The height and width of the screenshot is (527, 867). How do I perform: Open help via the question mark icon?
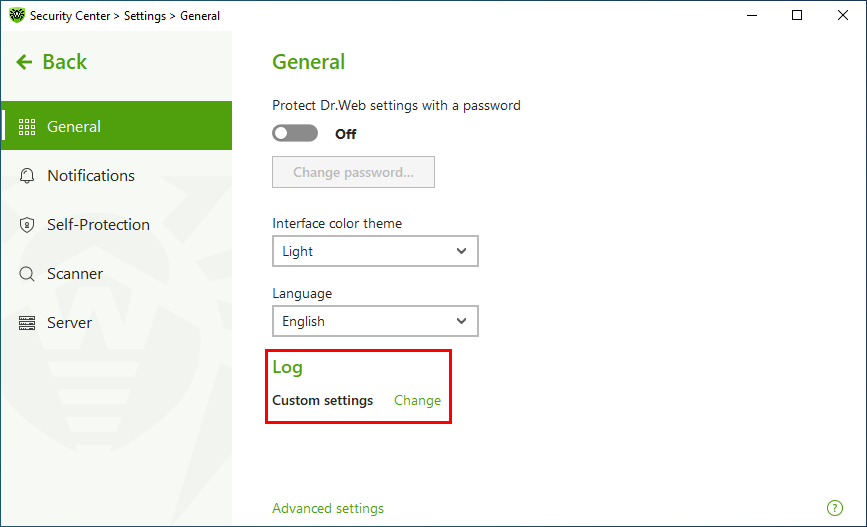[834, 508]
